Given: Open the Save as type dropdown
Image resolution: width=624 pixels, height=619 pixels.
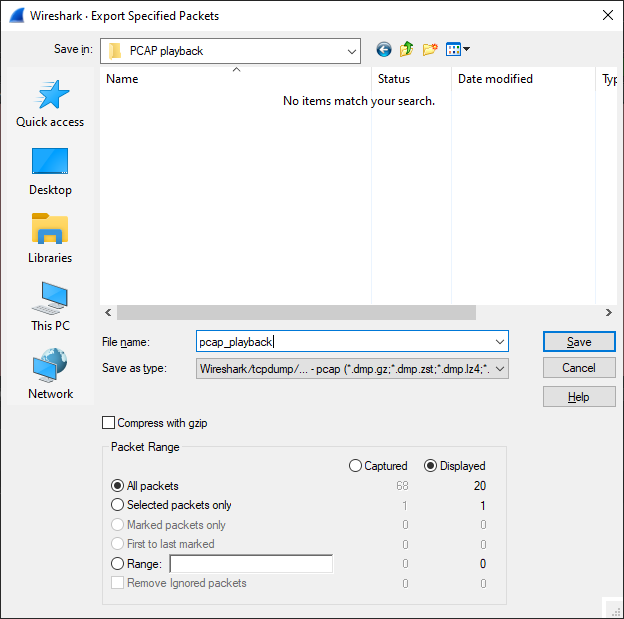Looking at the screenshot, I should point(499,369).
